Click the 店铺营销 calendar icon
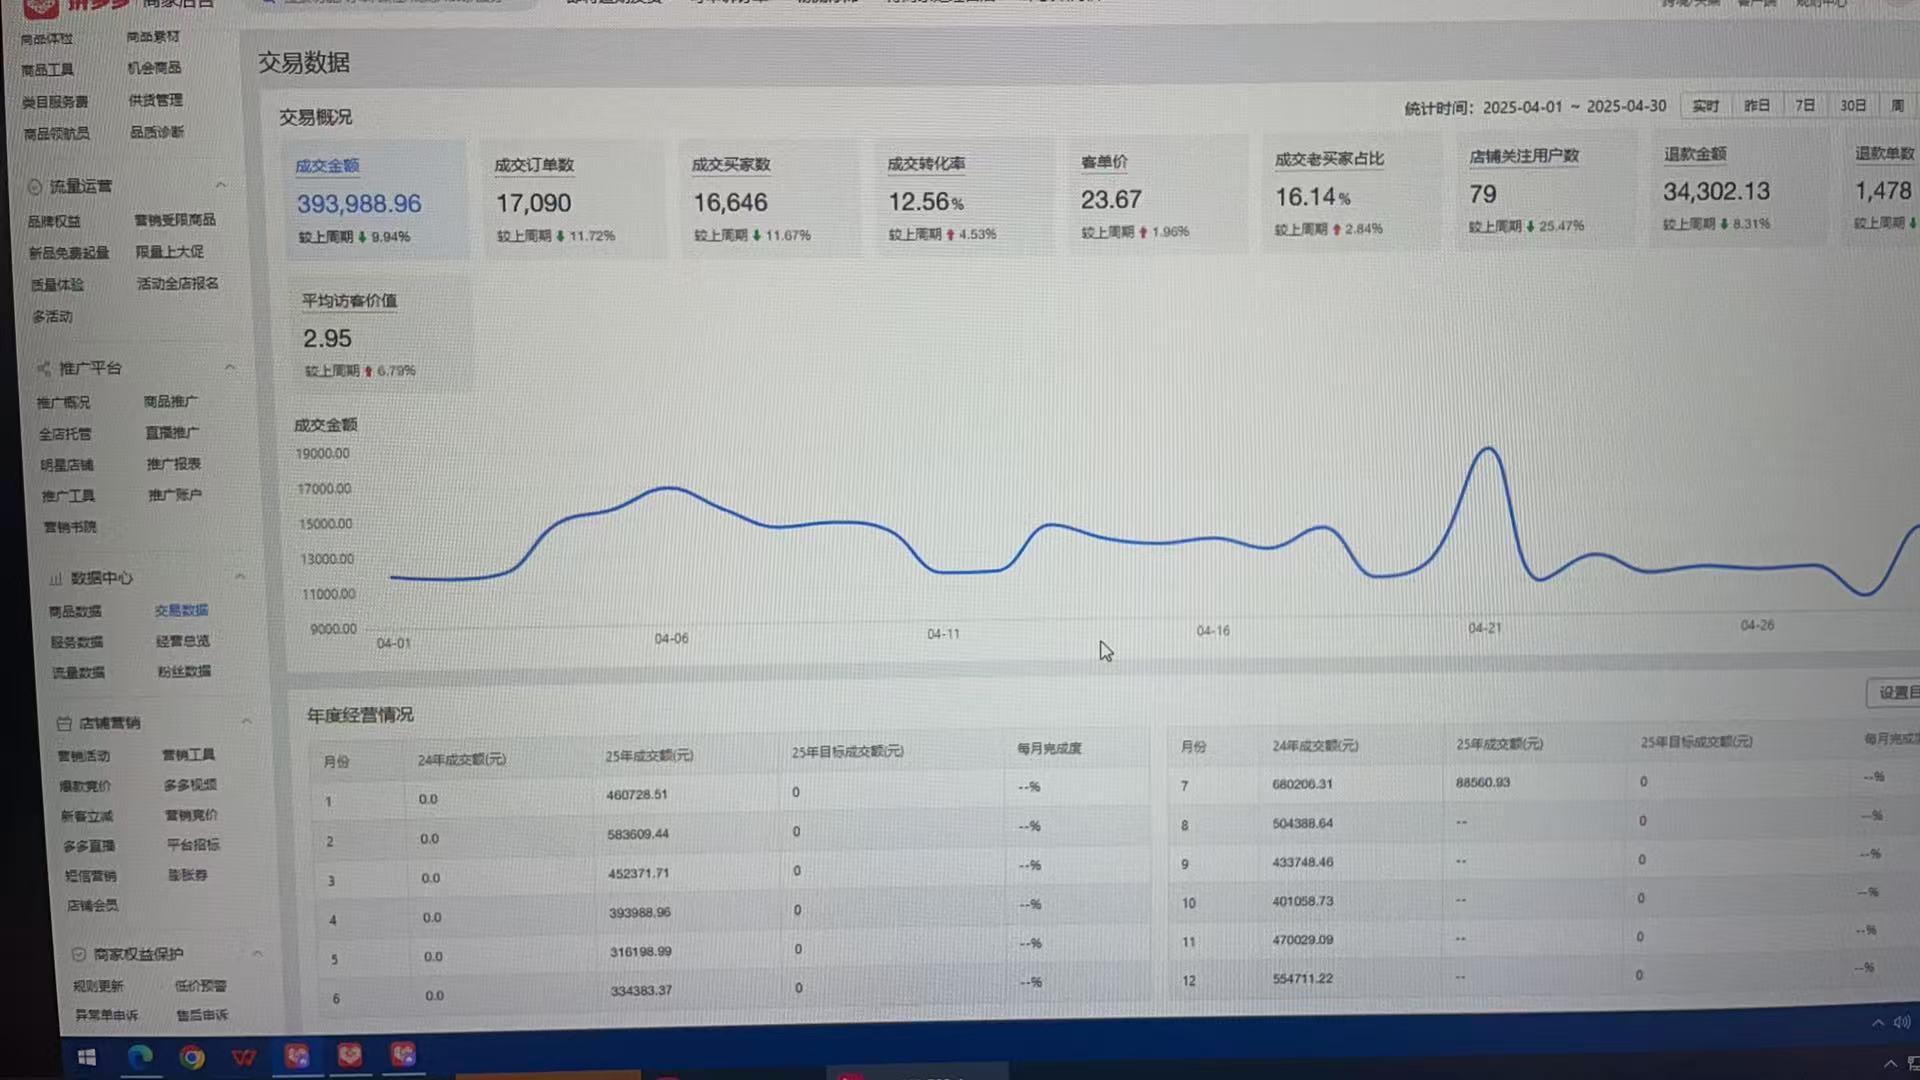Screen dimensions: 1920x1080 point(64,723)
